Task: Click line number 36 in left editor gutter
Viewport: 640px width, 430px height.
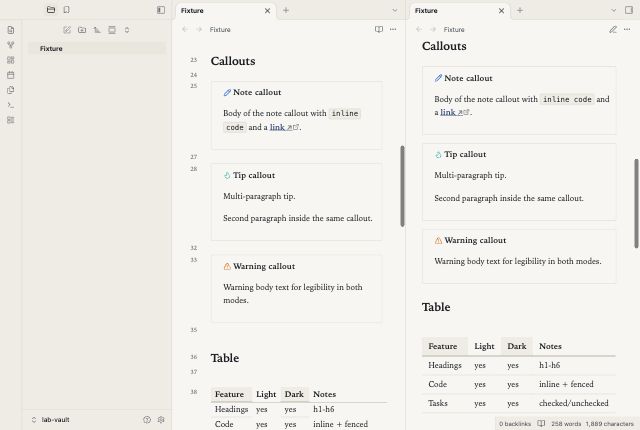Action: point(194,357)
